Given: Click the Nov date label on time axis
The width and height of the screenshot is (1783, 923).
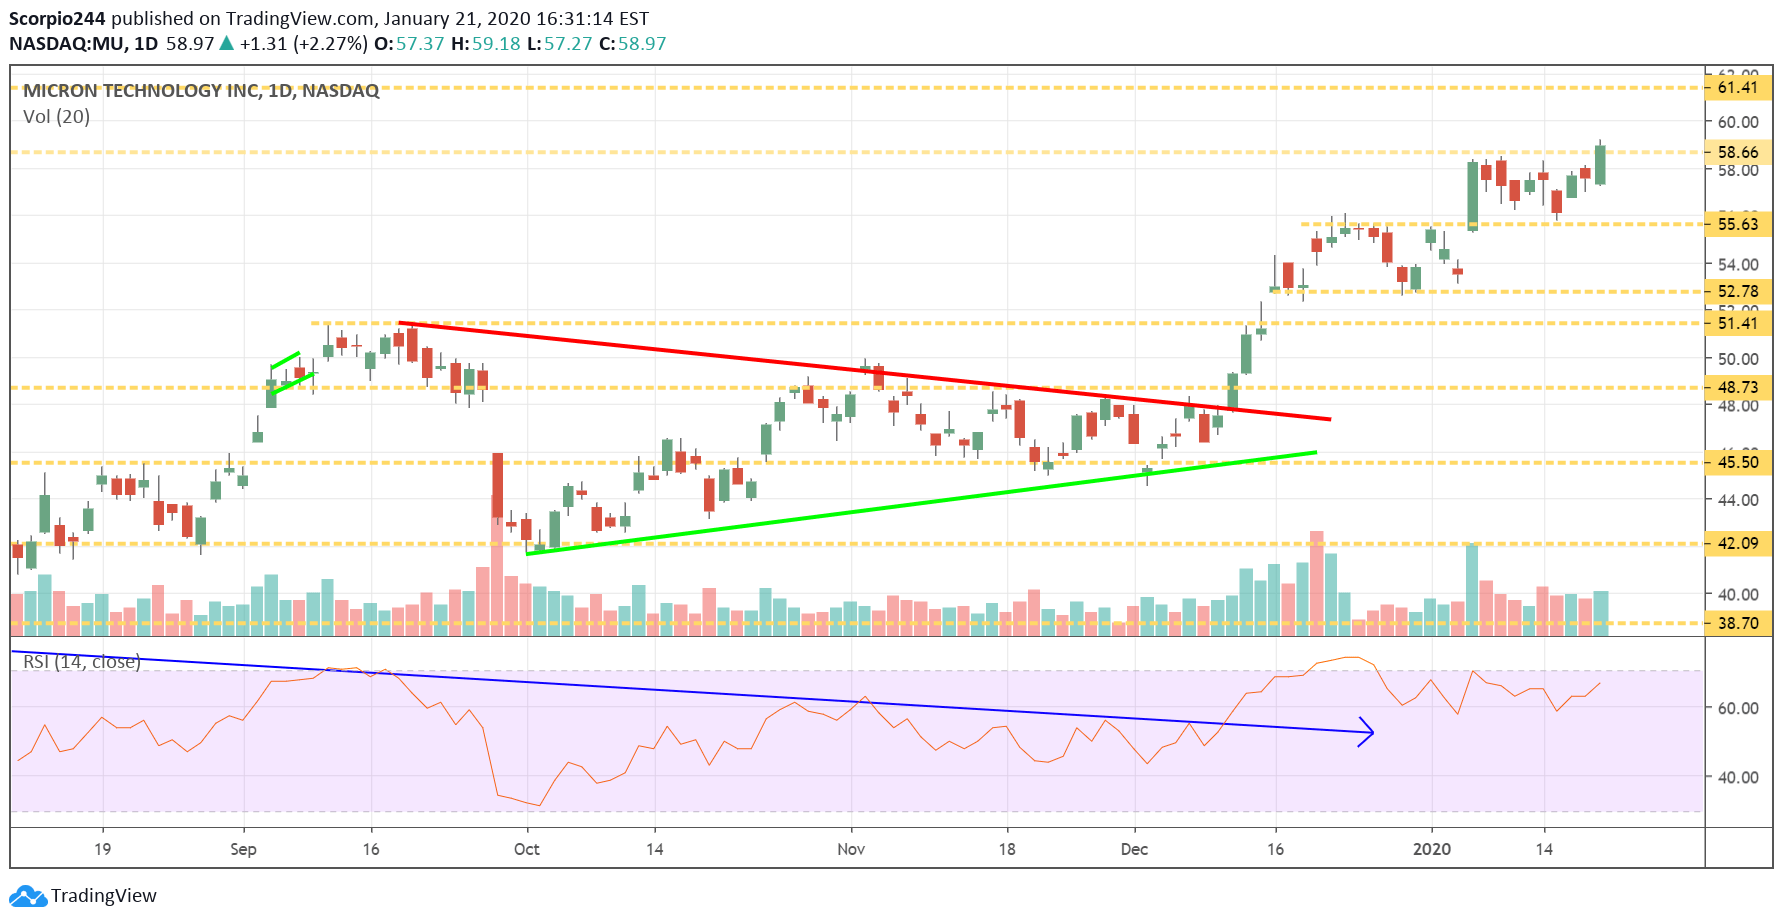Looking at the screenshot, I should [851, 849].
